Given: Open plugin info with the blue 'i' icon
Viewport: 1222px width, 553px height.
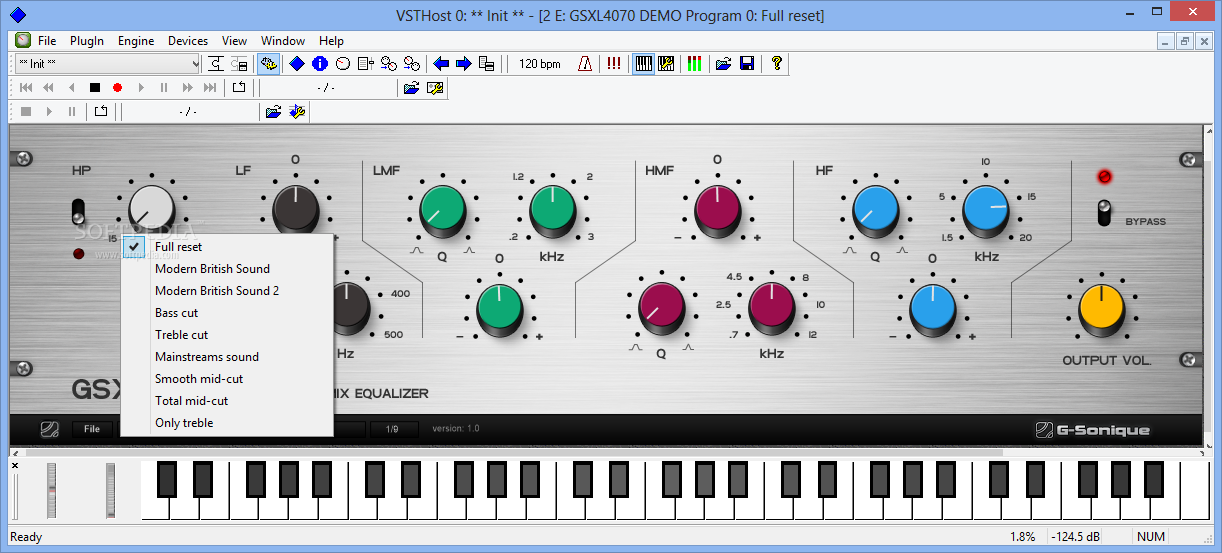Looking at the screenshot, I should pyautogui.click(x=320, y=63).
